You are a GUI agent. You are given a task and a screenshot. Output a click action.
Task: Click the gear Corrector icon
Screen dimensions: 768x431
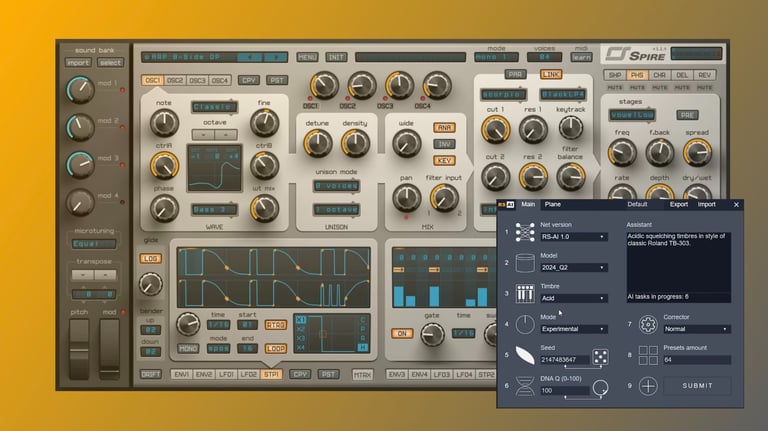(x=648, y=324)
